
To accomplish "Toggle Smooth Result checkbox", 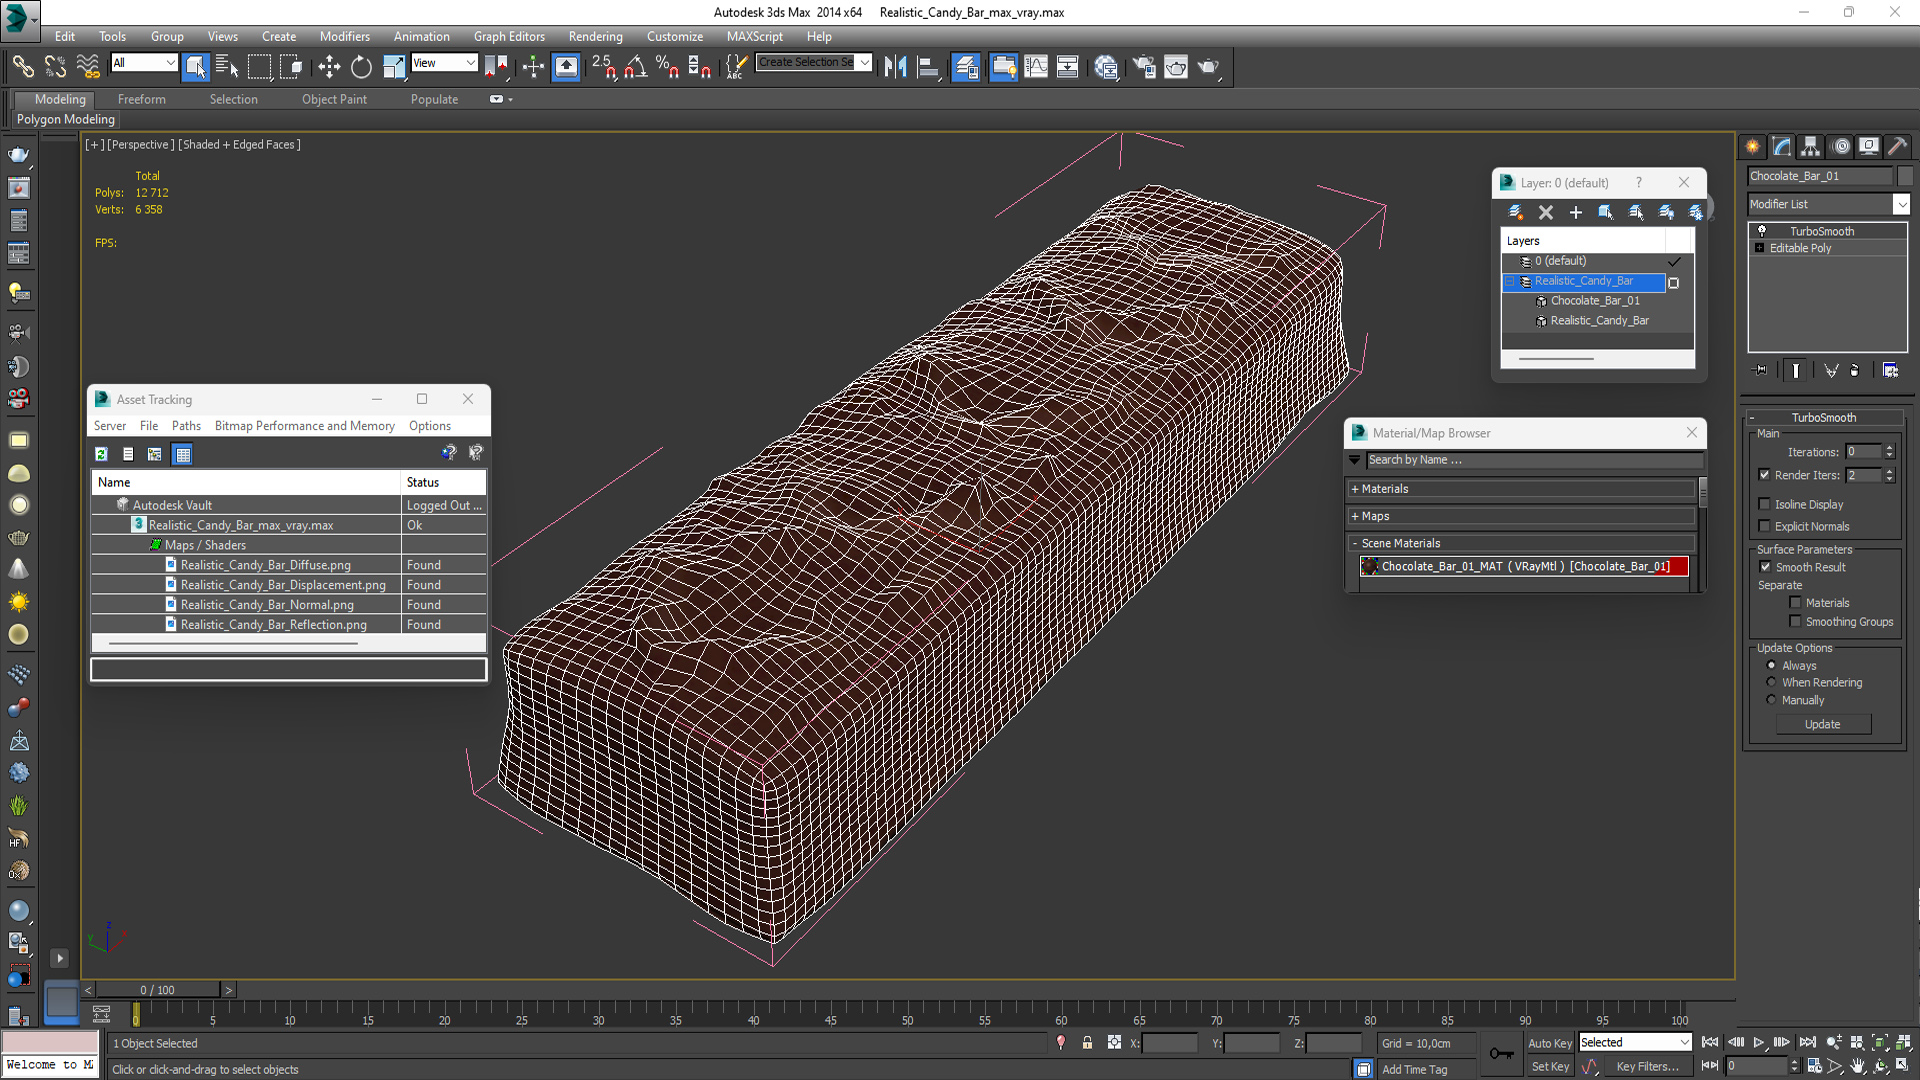I will click(x=1766, y=568).
